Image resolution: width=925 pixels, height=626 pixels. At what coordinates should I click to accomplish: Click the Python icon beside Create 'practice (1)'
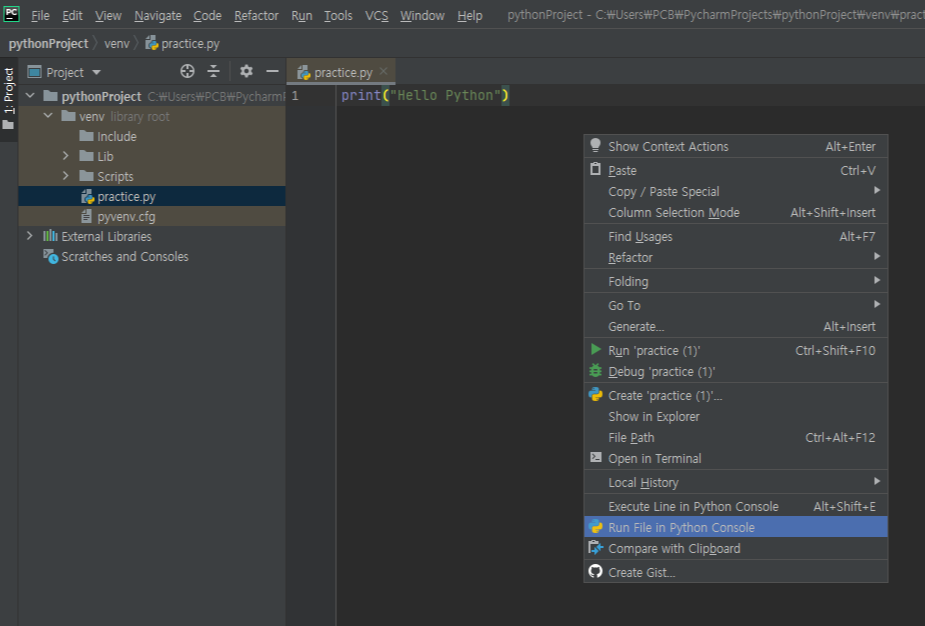[595, 394]
